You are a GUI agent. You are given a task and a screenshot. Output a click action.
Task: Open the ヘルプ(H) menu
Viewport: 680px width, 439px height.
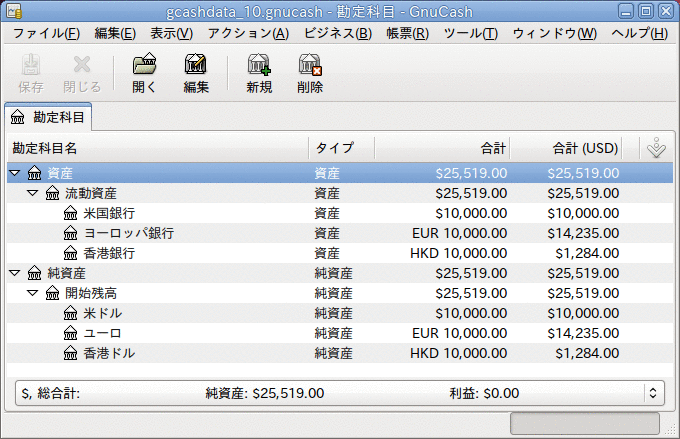tap(640, 33)
